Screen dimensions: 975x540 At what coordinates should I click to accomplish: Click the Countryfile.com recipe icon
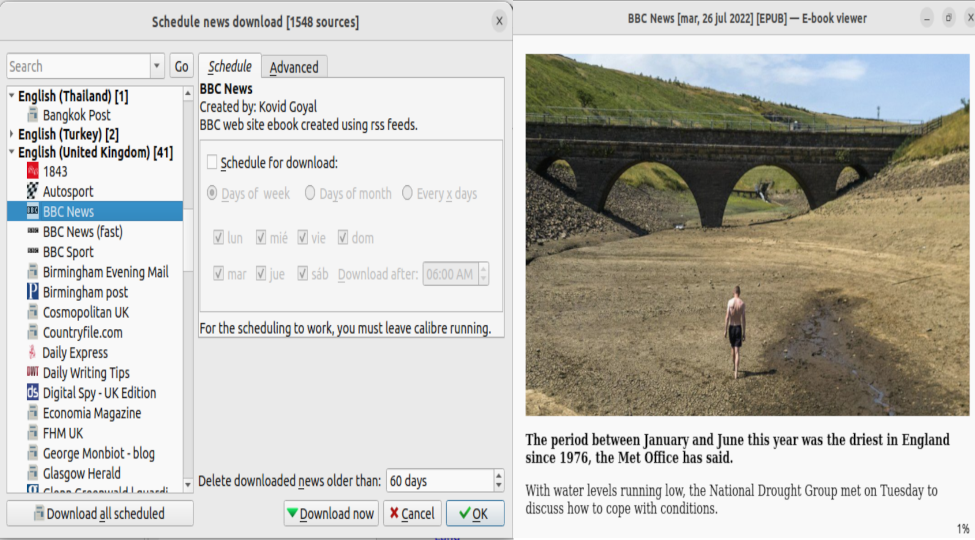pos(32,332)
